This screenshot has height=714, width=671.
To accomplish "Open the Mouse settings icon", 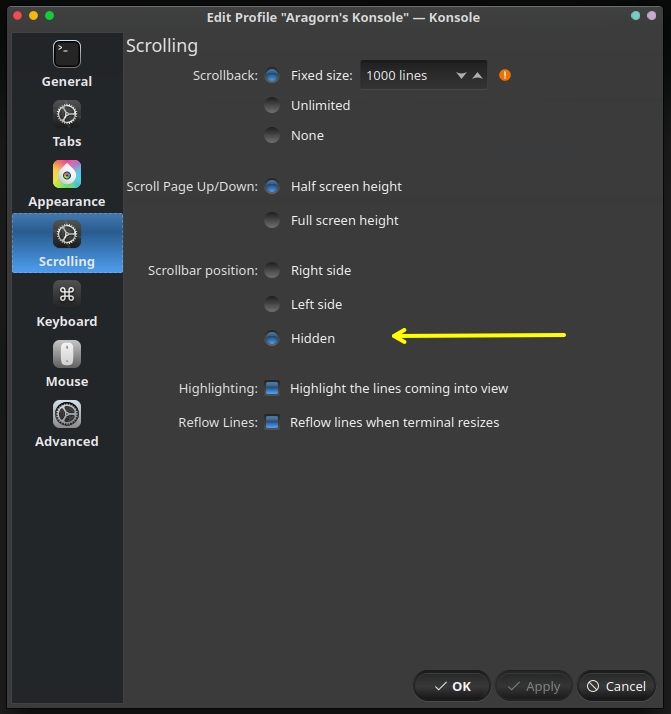I will (67, 354).
